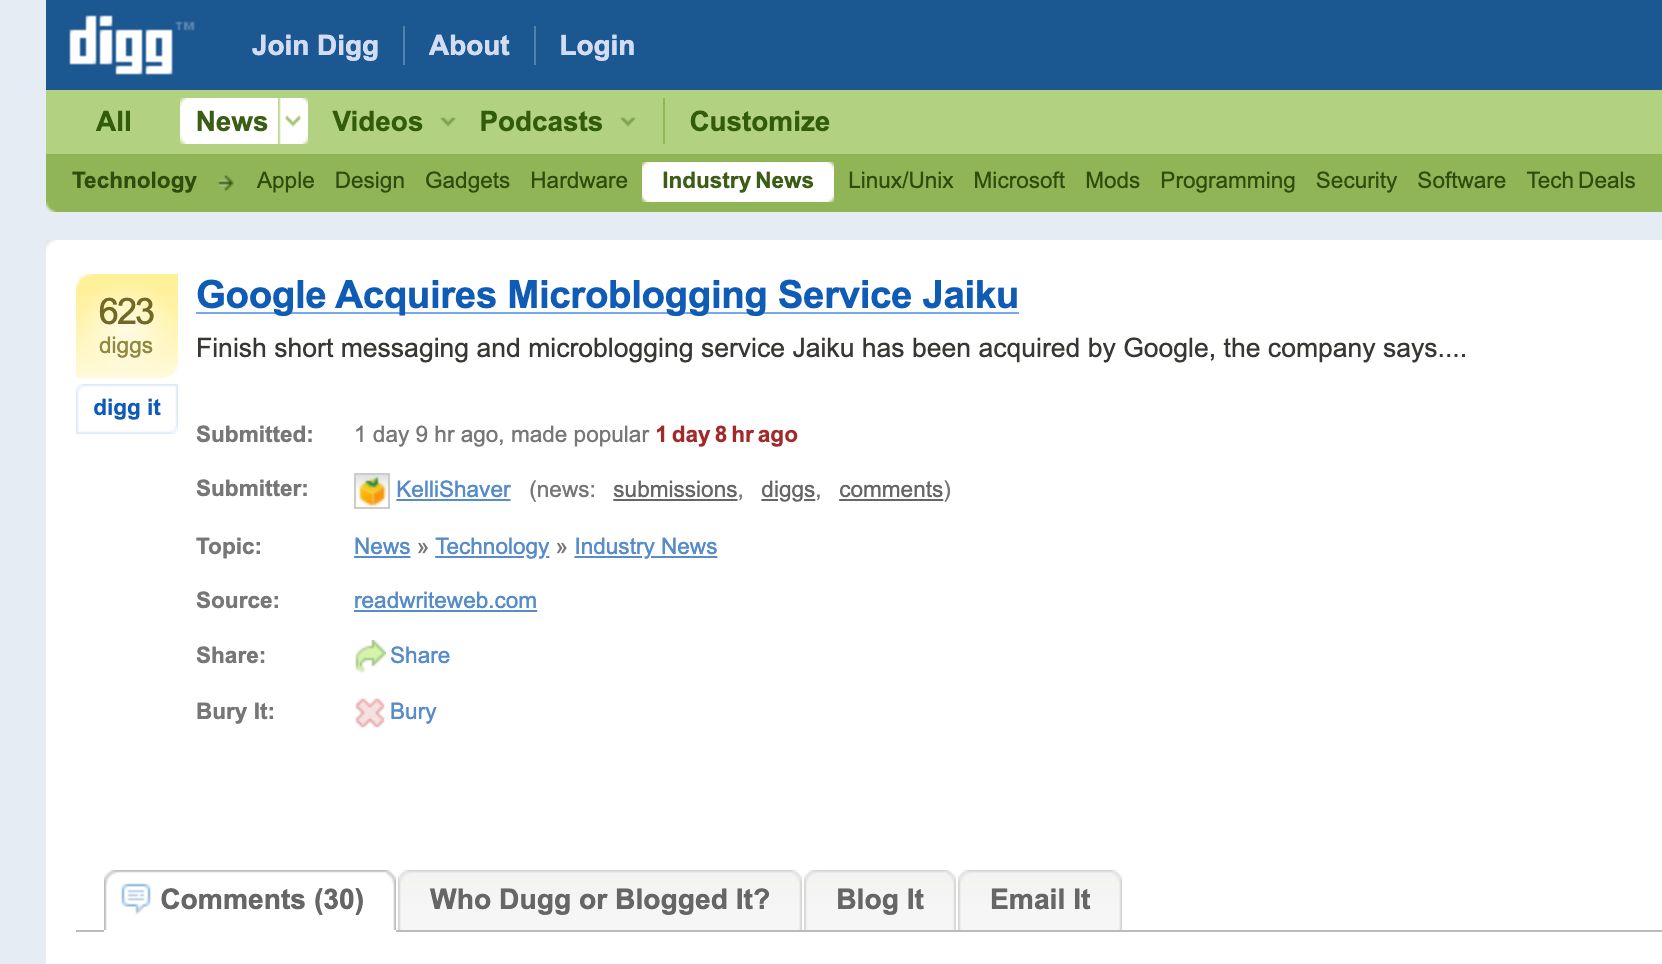Open the Join Digg link
Image resolution: width=1662 pixels, height=964 pixels.
pos(315,45)
